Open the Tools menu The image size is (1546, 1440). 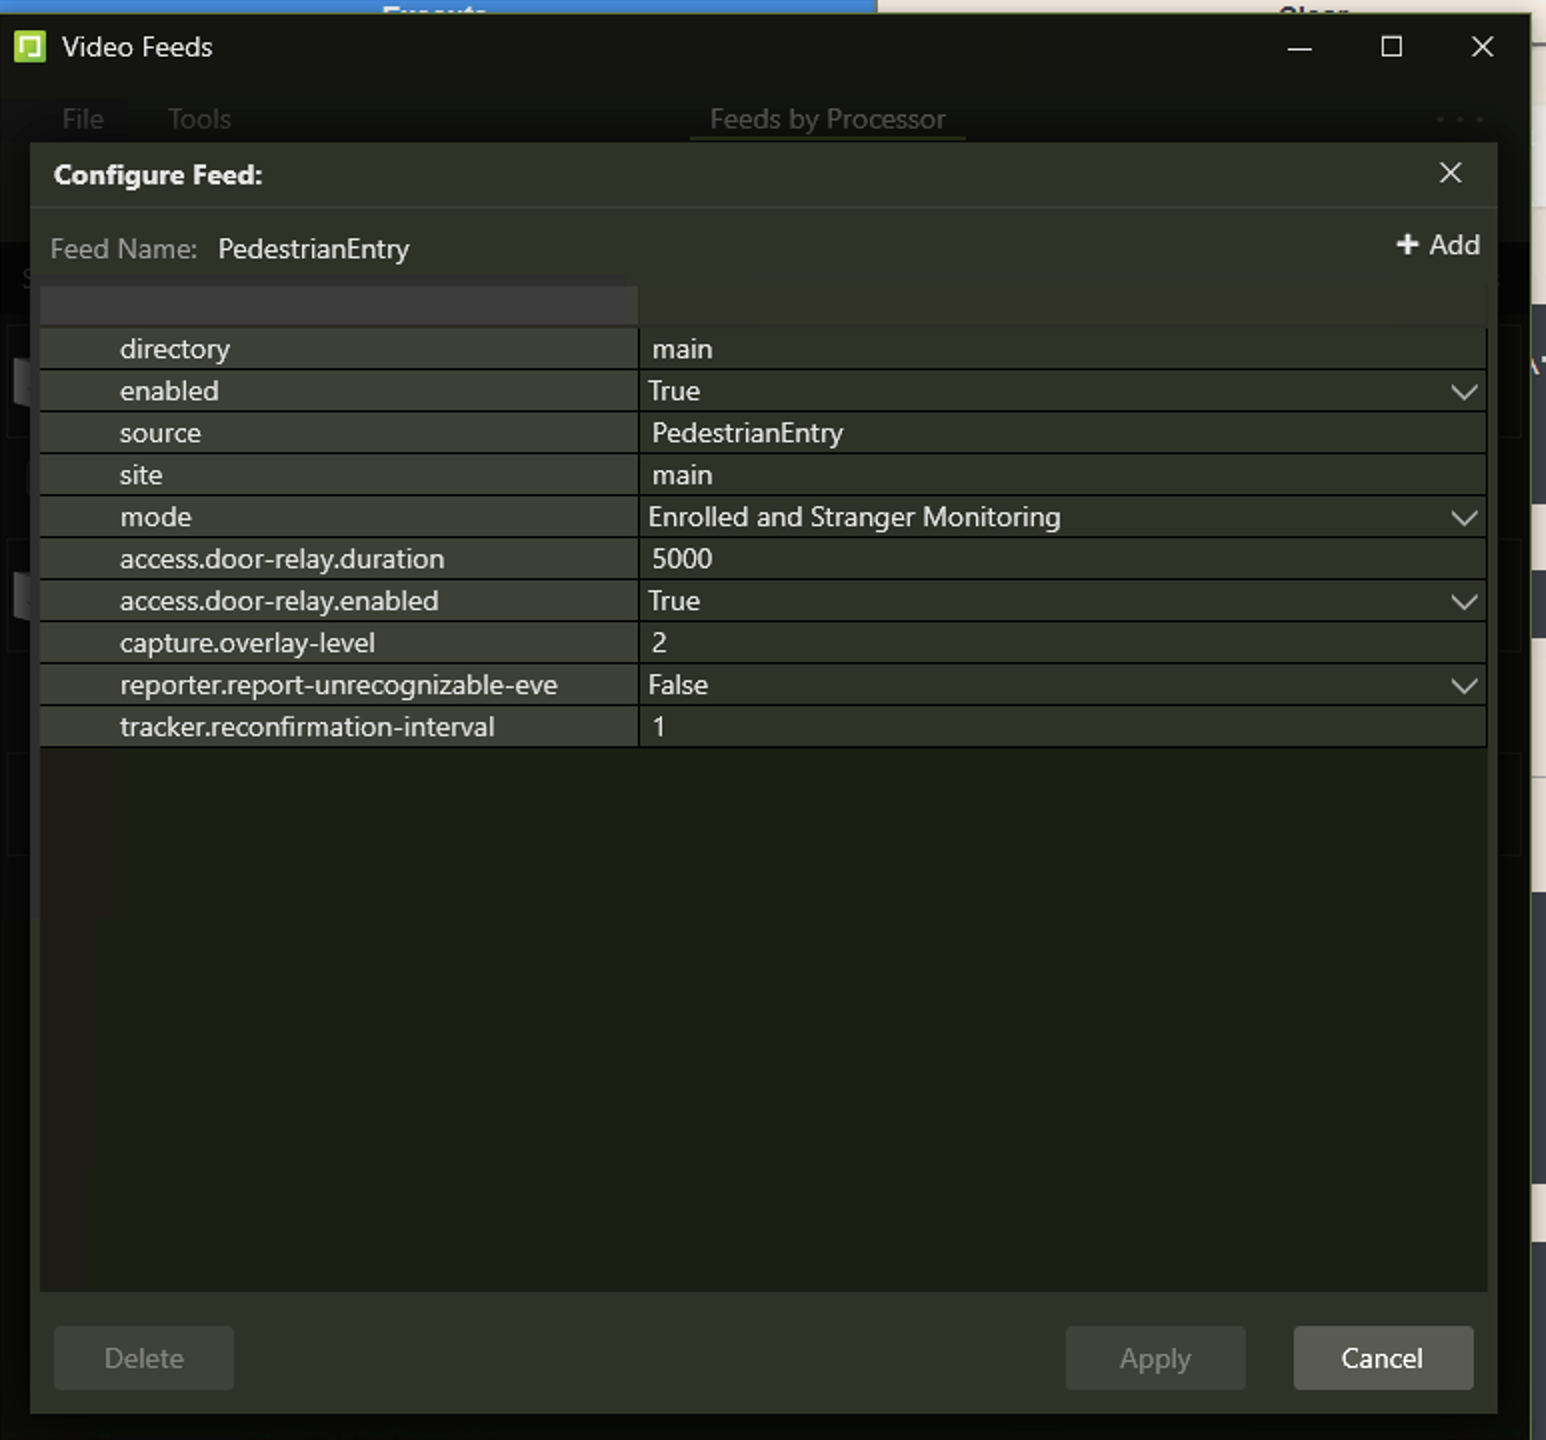click(x=199, y=119)
